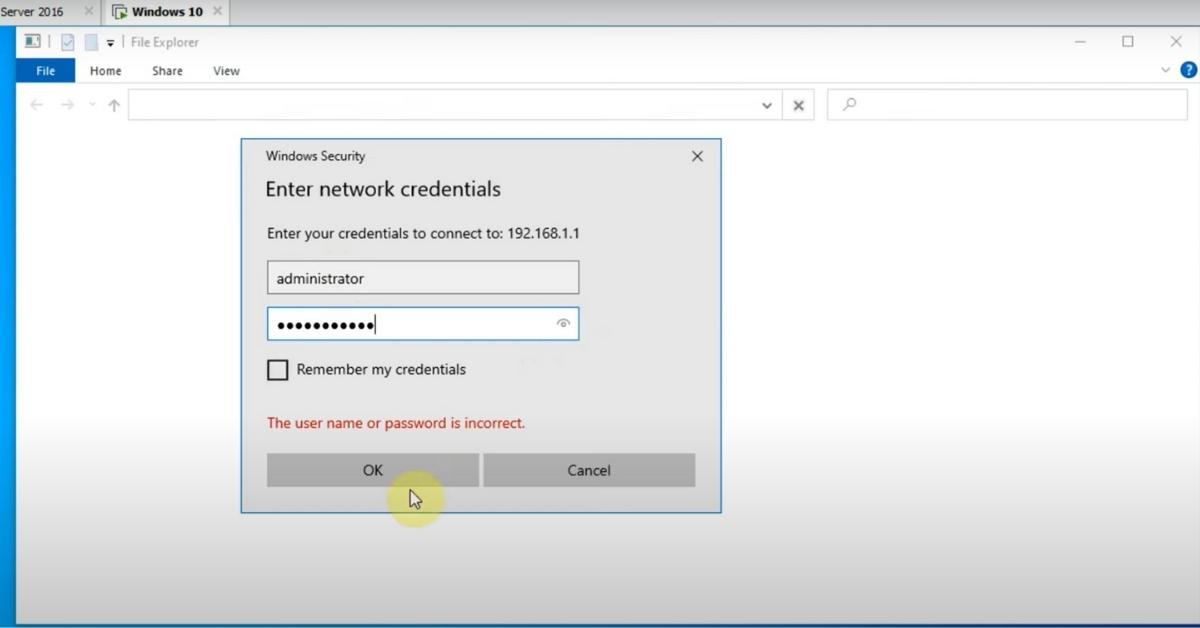Screen dimensions: 1200x628
Task: Open the Customize Quick Access Toolbar dropdown
Action: pos(111,43)
